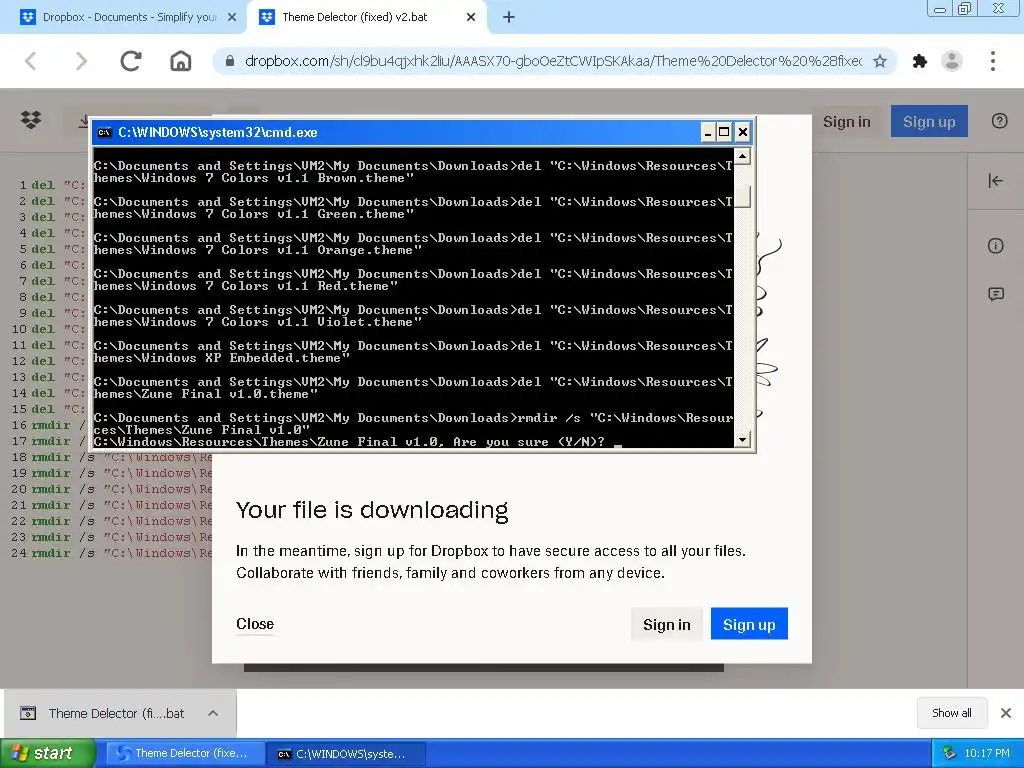Screen dimensions: 1024x768
Task: Click line with 'Windows XP Embedded.theme'
Action: [412, 352]
